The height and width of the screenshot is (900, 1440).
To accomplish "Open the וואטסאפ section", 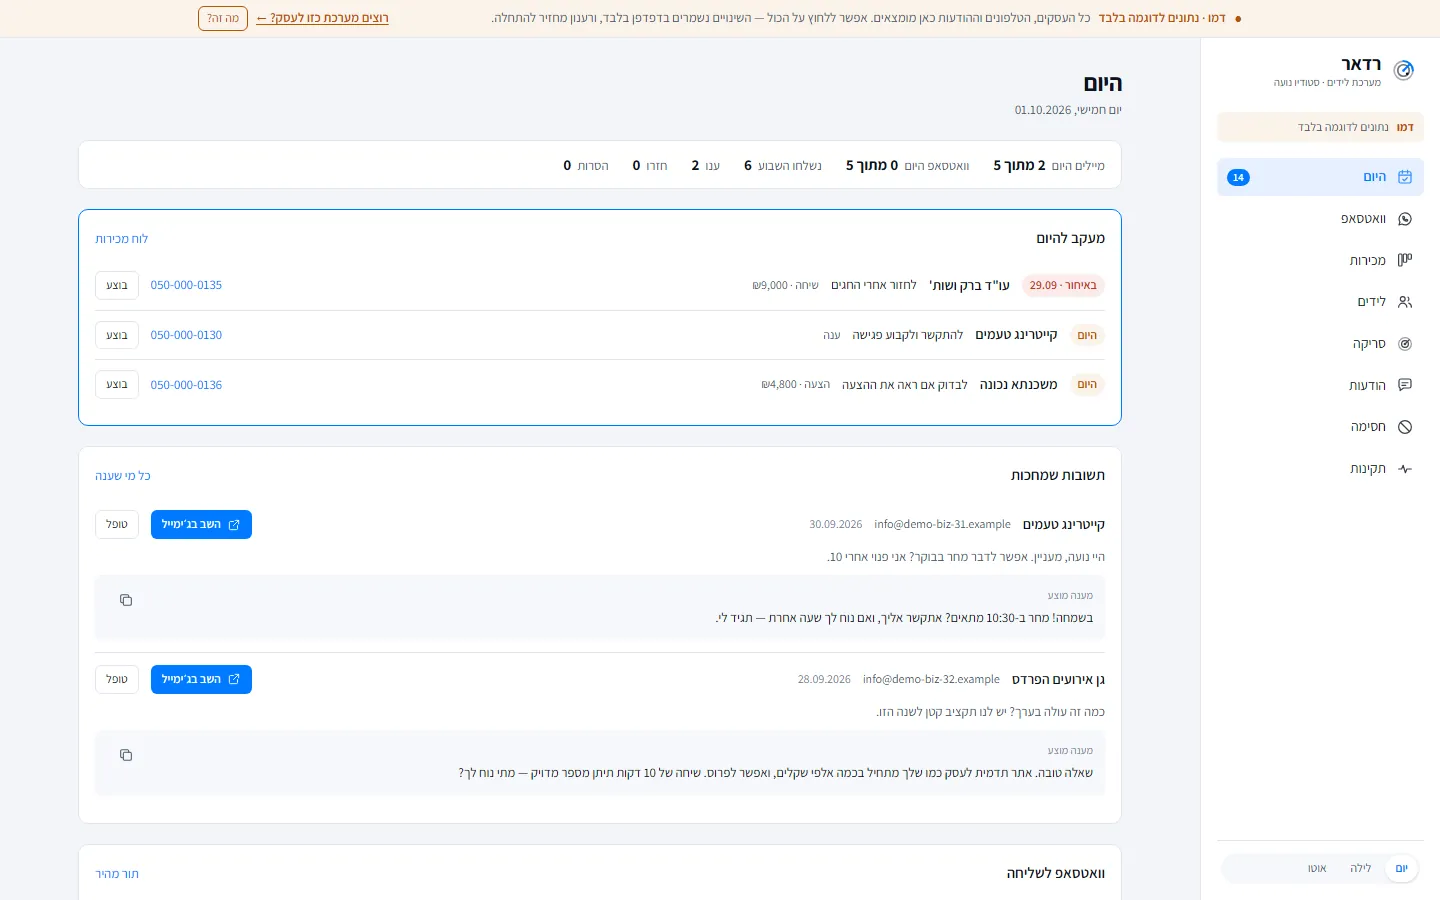I will [x=1320, y=219].
